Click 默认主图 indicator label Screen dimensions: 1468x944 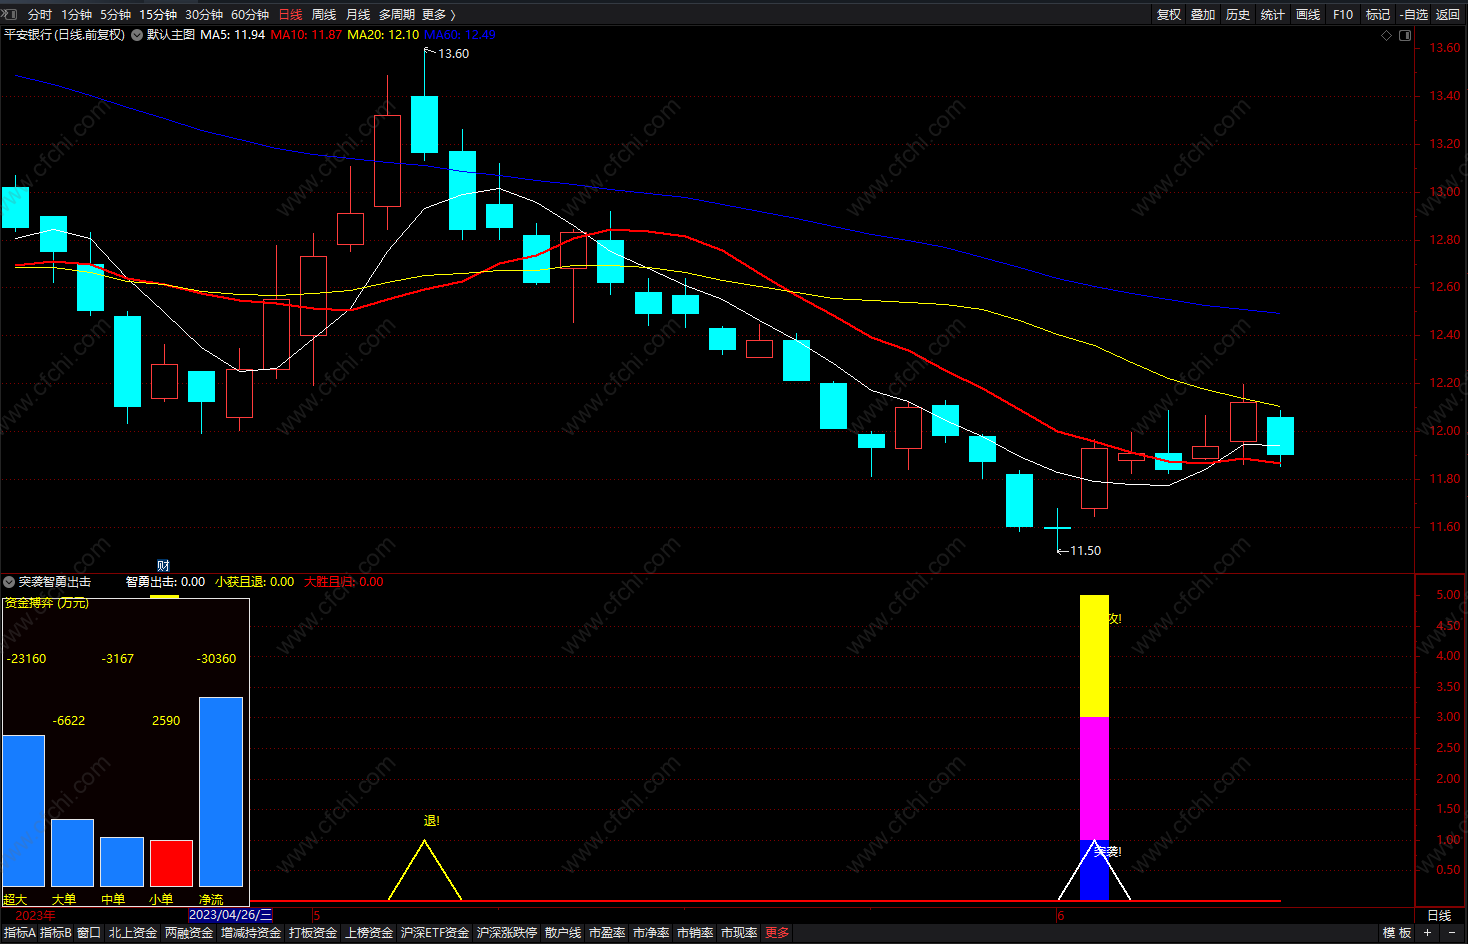[171, 35]
